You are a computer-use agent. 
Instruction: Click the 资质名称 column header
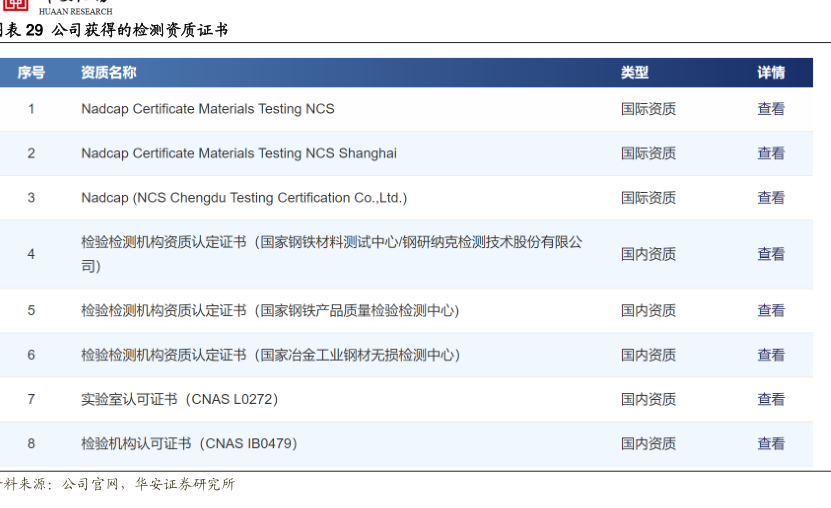pos(108,72)
